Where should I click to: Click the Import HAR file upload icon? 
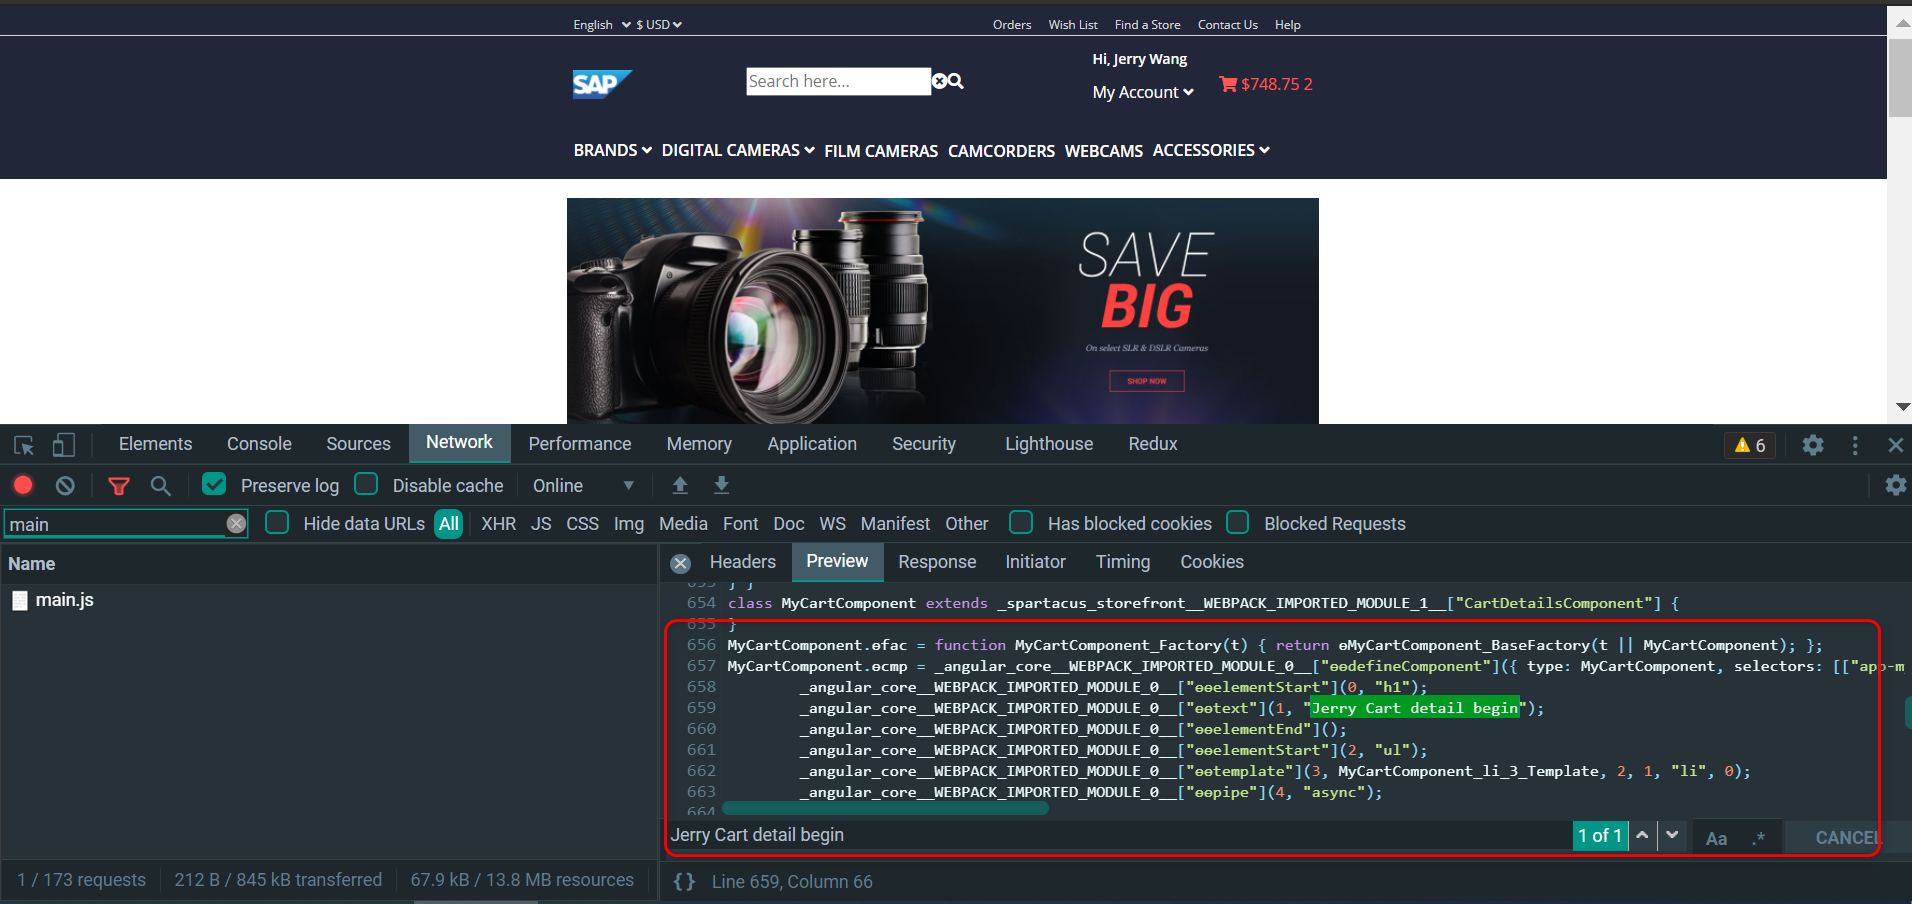click(680, 485)
